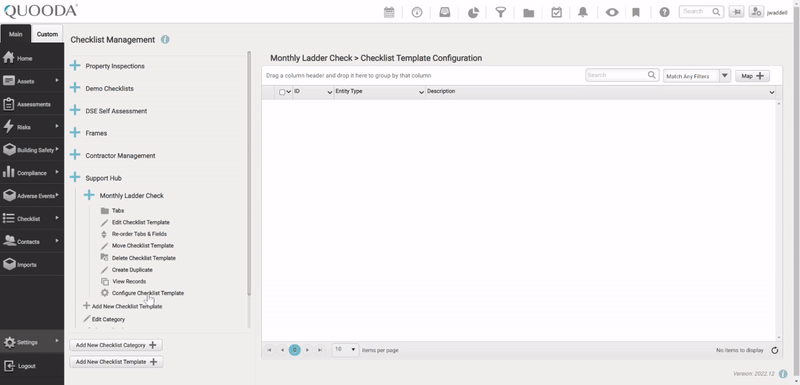Open dropdown arrow beside select-all checkbox
The width and height of the screenshot is (800, 385).
click(289, 92)
